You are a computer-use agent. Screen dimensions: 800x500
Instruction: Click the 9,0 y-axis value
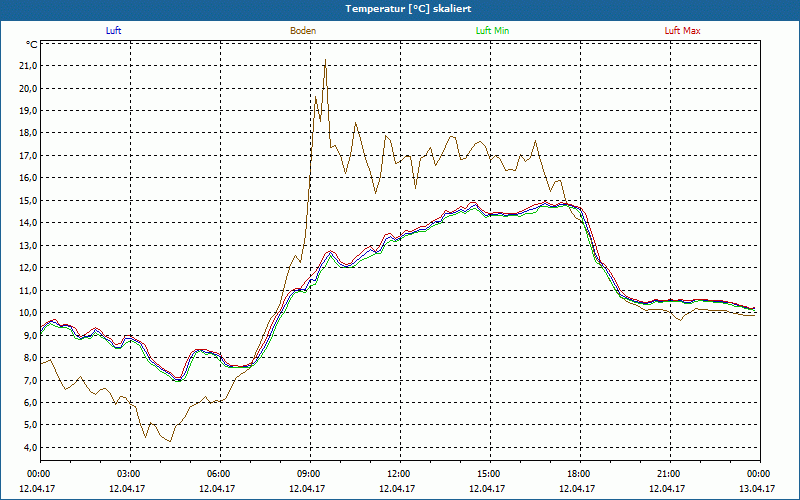click(x=31, y=335)
